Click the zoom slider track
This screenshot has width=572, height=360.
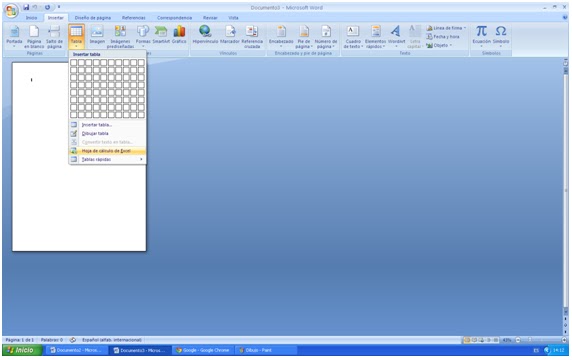tap(541, 340)
